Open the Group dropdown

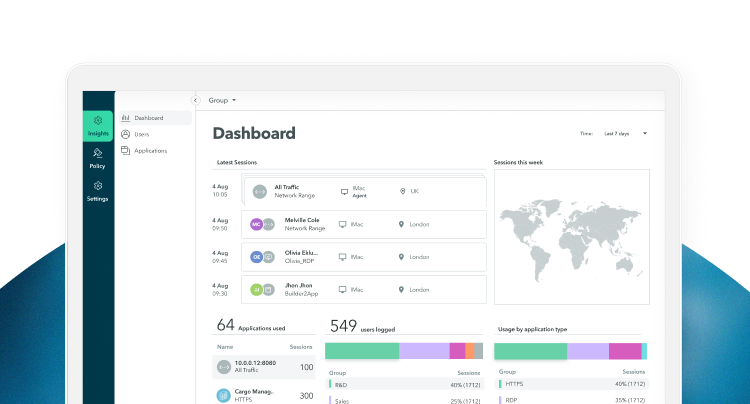[x=222, y=100]
